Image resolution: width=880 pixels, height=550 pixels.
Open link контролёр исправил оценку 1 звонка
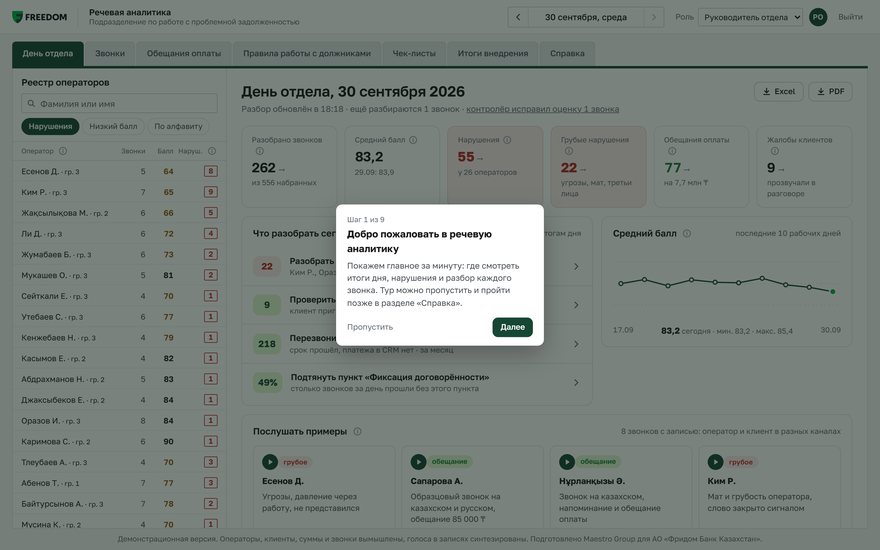pos(542,109)
